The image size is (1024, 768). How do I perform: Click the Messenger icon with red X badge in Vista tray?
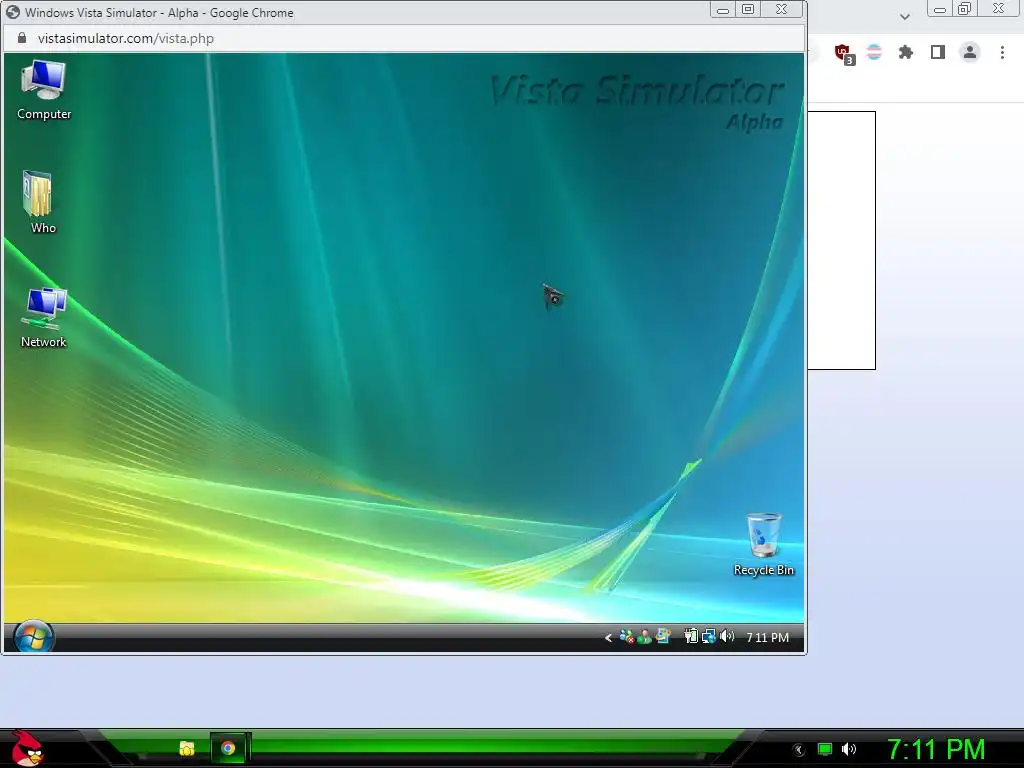coord(626,637)
